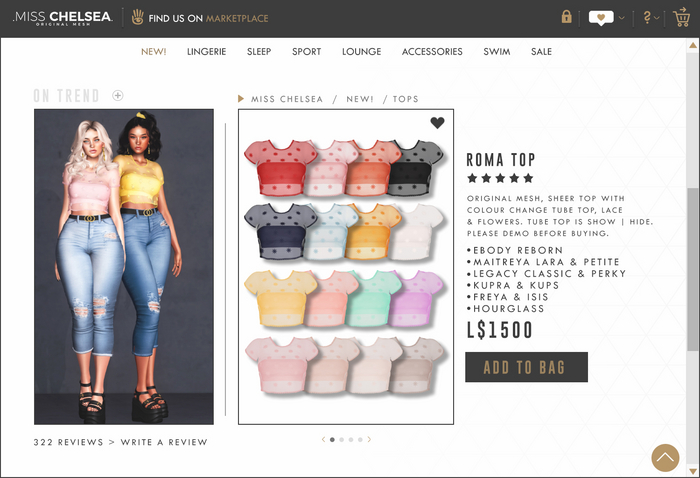Screen dimensions: 700x478
Task: Select the yellow Roma top swatch
Action: 279,298
